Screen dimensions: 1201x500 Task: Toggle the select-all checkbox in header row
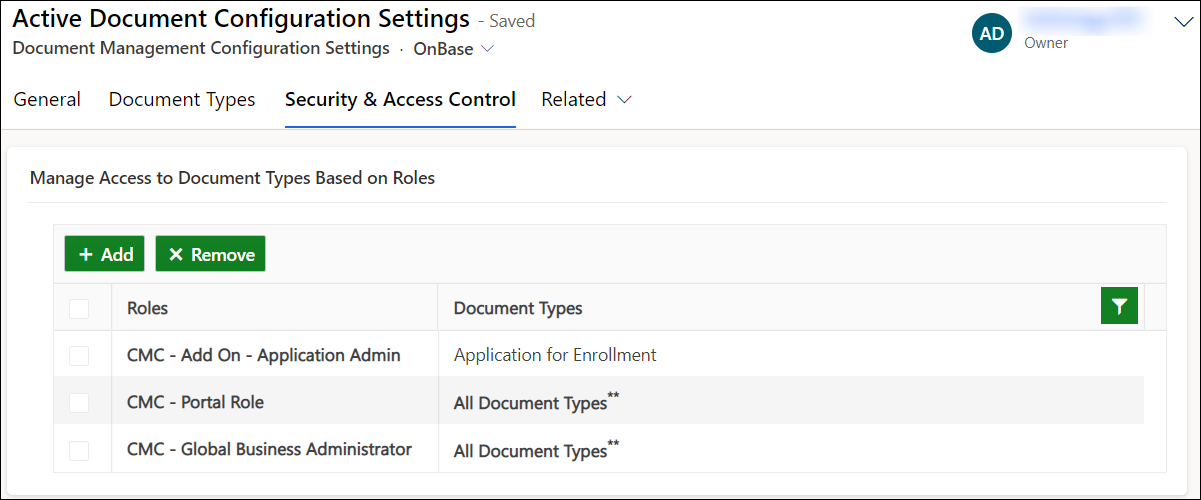point(79,309)
